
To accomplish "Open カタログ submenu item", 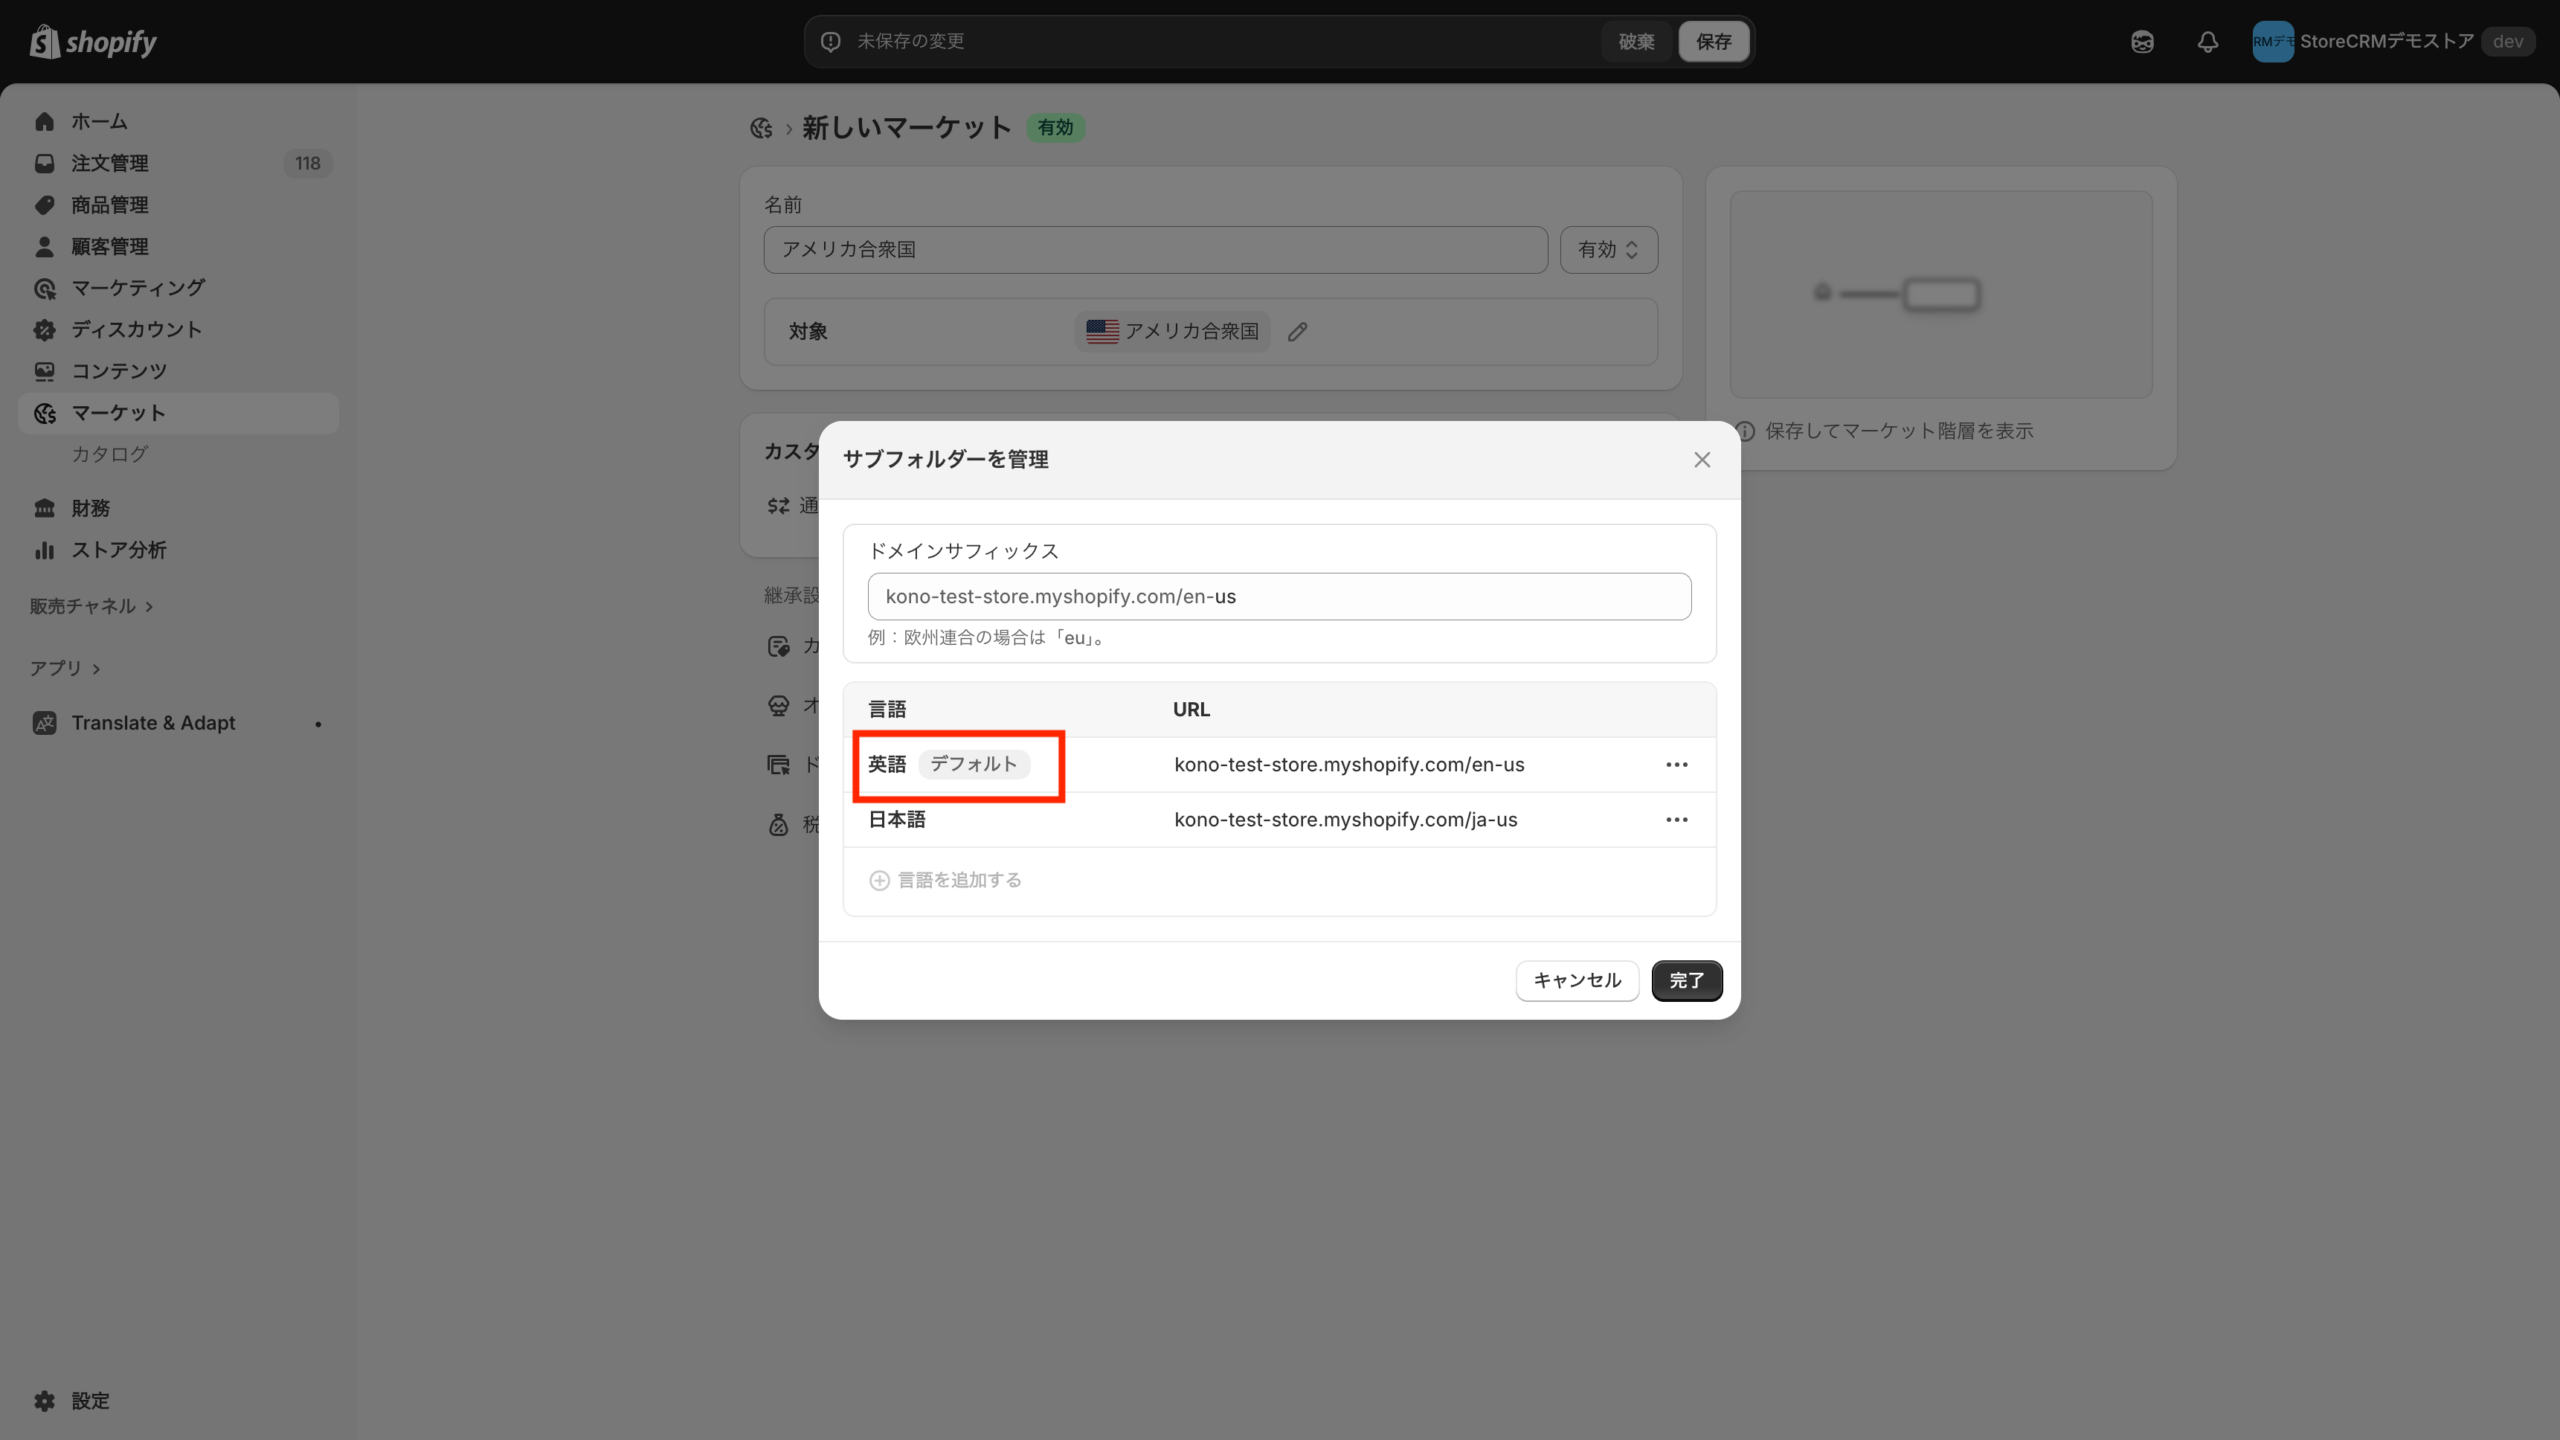I will point(110,454).
